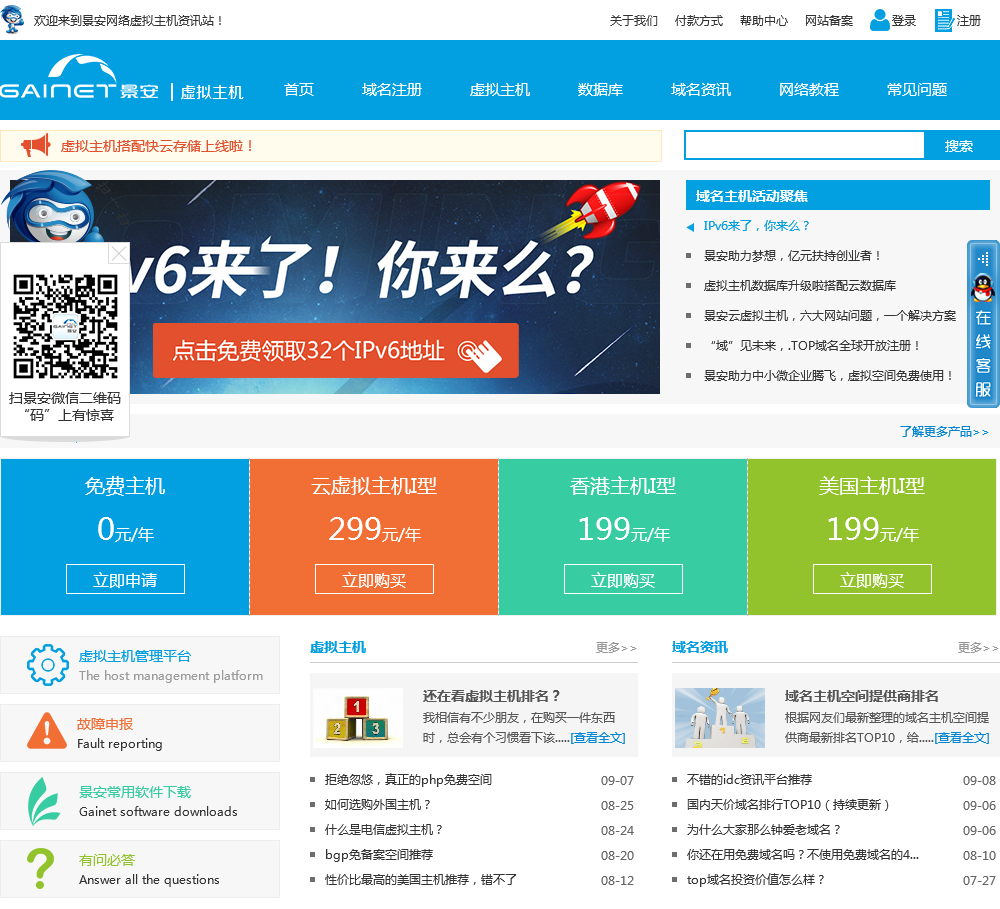Open 景安常用软件下载 link
The height and width of the screenshot is (909, 1000).
[135, 792]
